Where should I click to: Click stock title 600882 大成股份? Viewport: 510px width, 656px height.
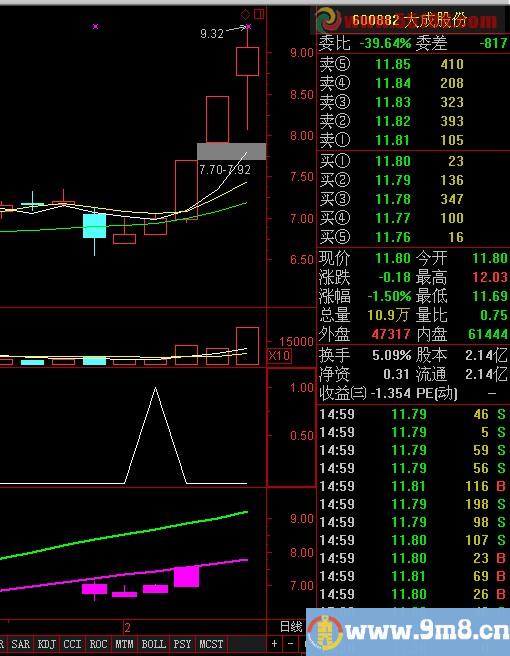pyautogui.click(x=409, y=20)
